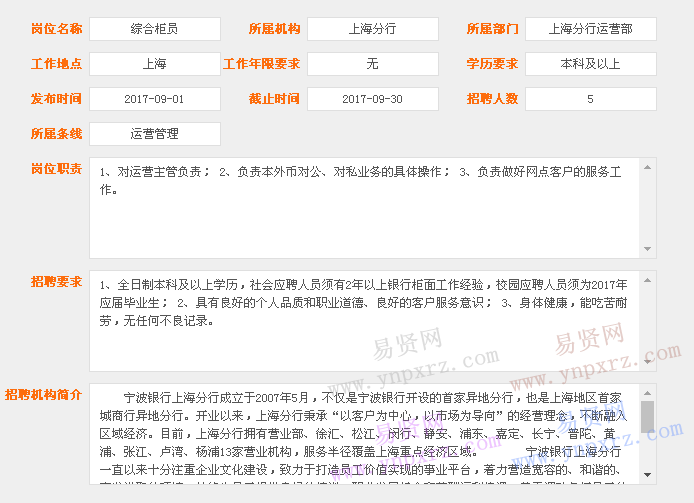Click the 工作地点 field showing 上海

(x=154, y=64)
